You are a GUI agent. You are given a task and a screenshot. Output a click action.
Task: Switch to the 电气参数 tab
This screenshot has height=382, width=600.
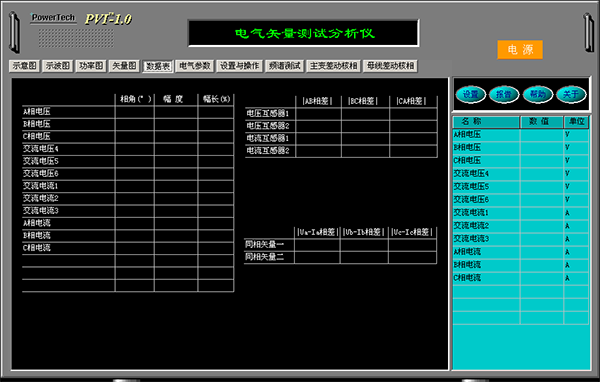[x=195, y=66]
